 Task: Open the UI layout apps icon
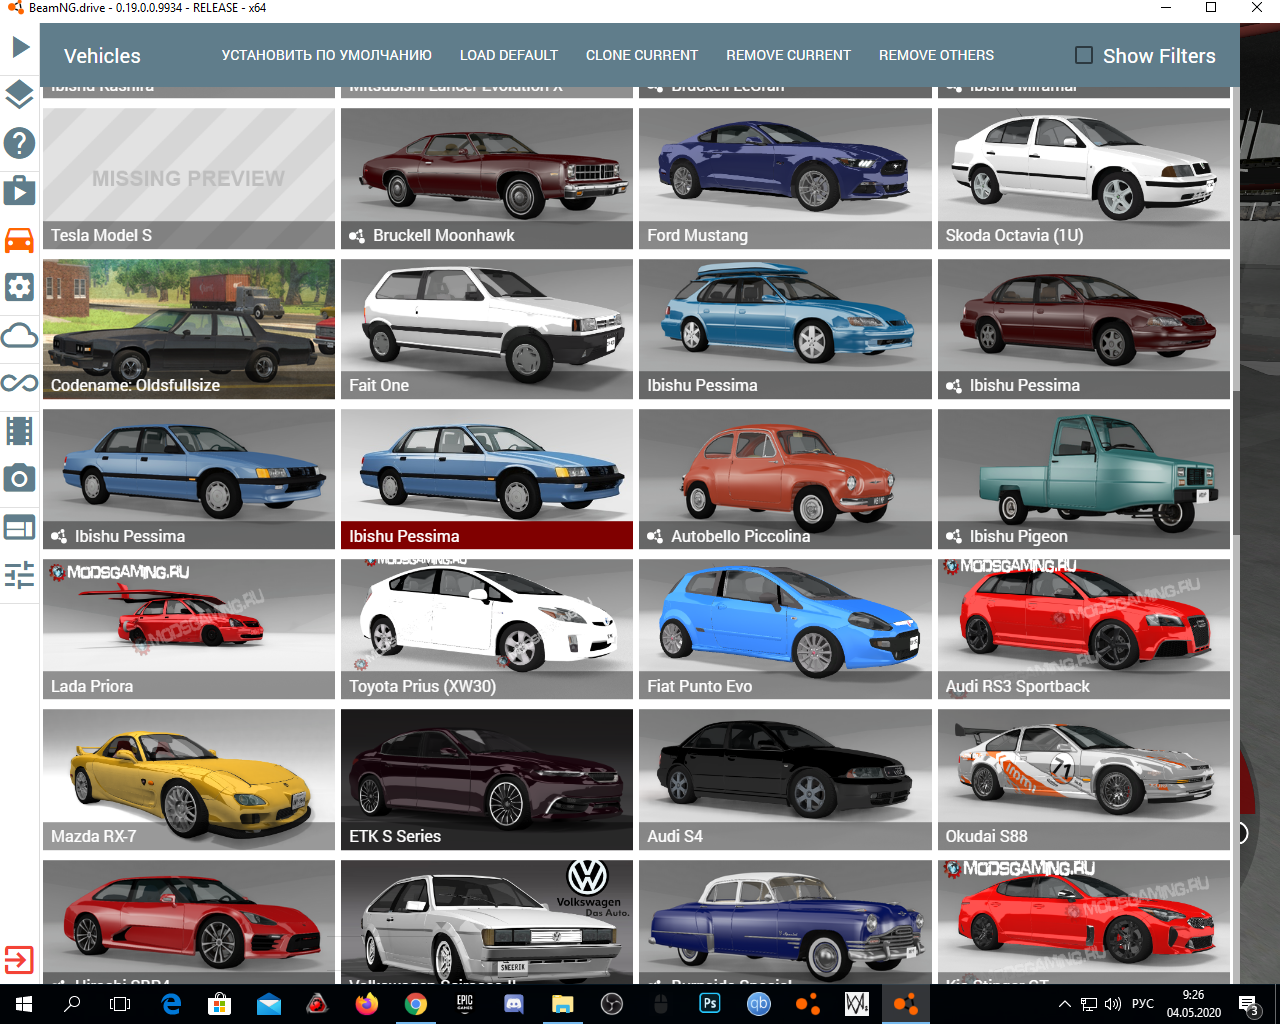click(x=20, y=527)
